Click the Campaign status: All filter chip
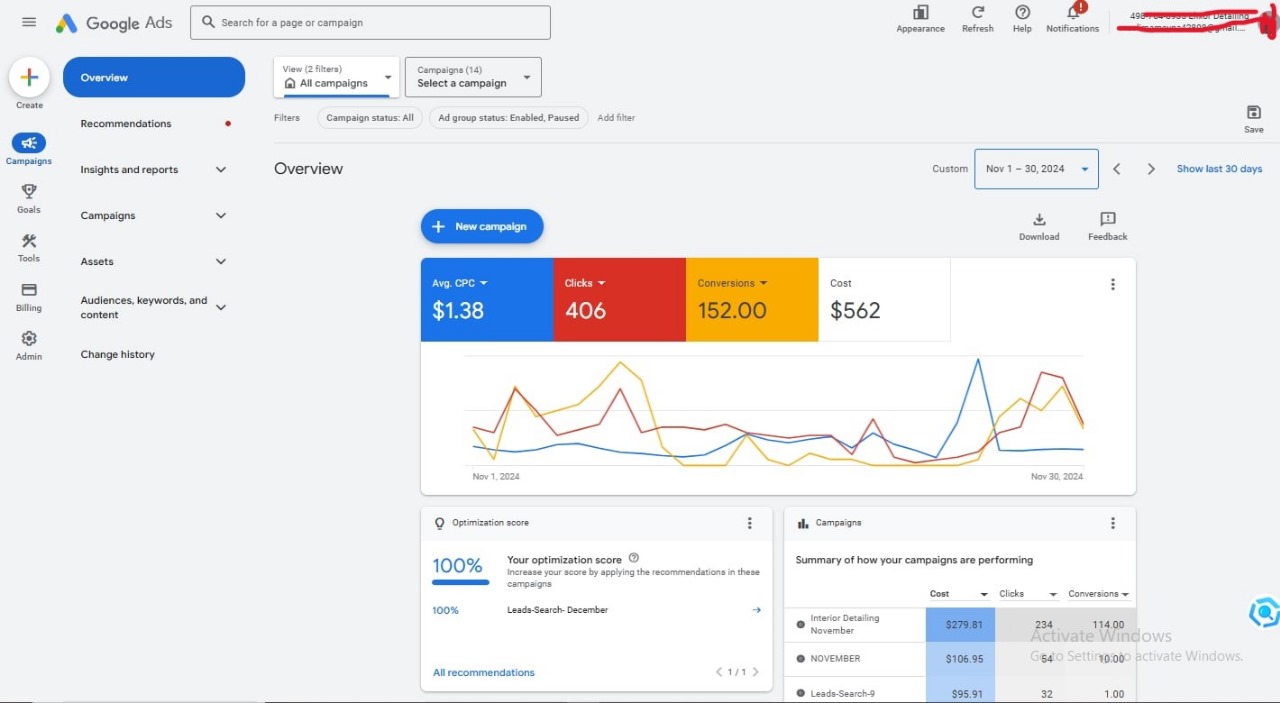 pos(370,118)
